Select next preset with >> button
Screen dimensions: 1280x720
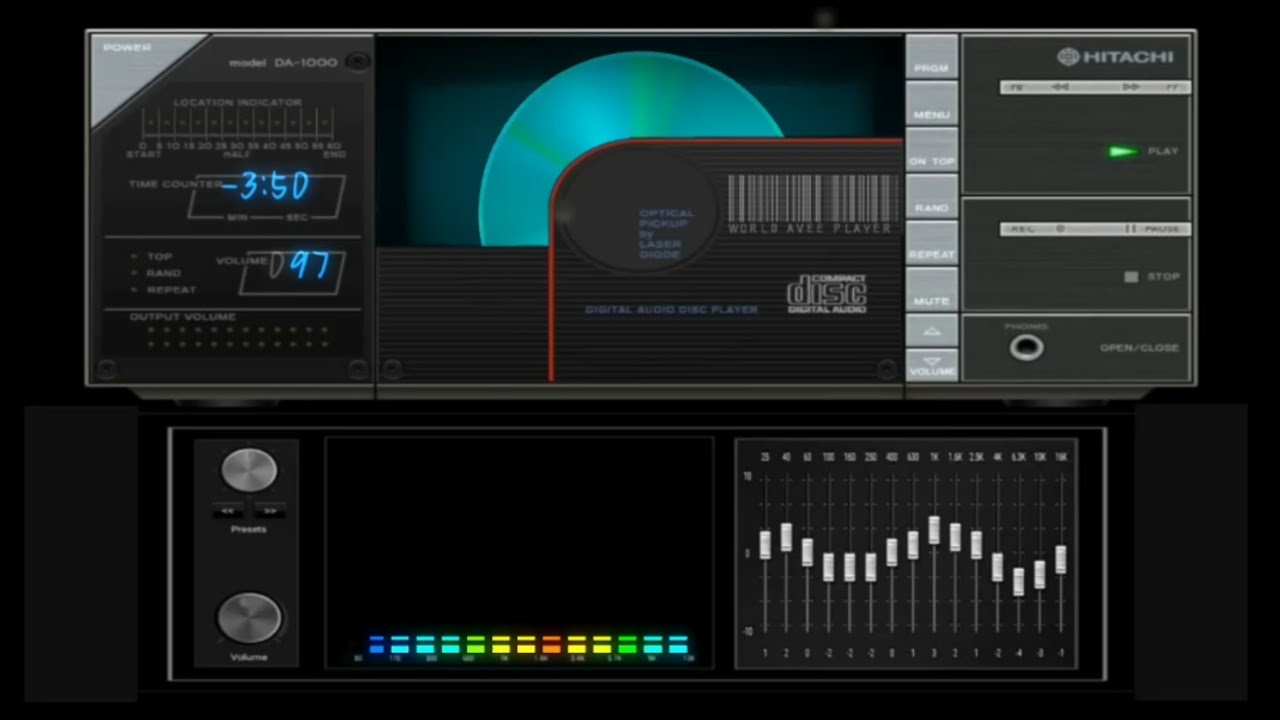pyautogui.click(x=270, y=510)
